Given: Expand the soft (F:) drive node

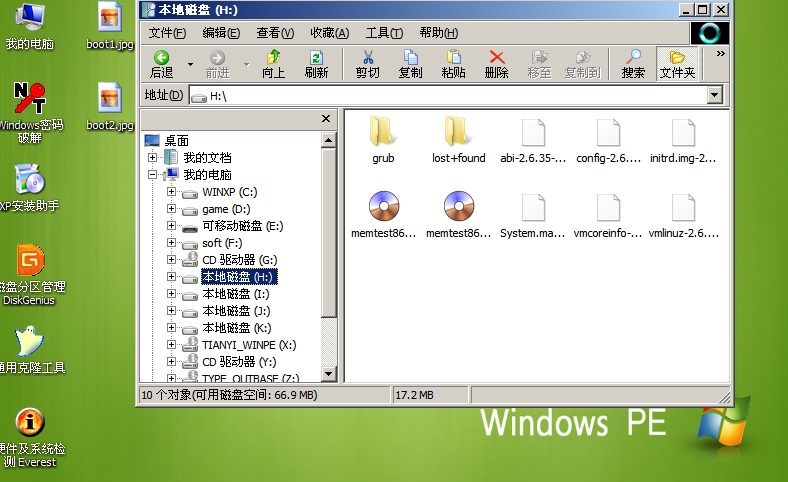Looking at the screenshot, I should pyautogui.click(x=171, y=243).
